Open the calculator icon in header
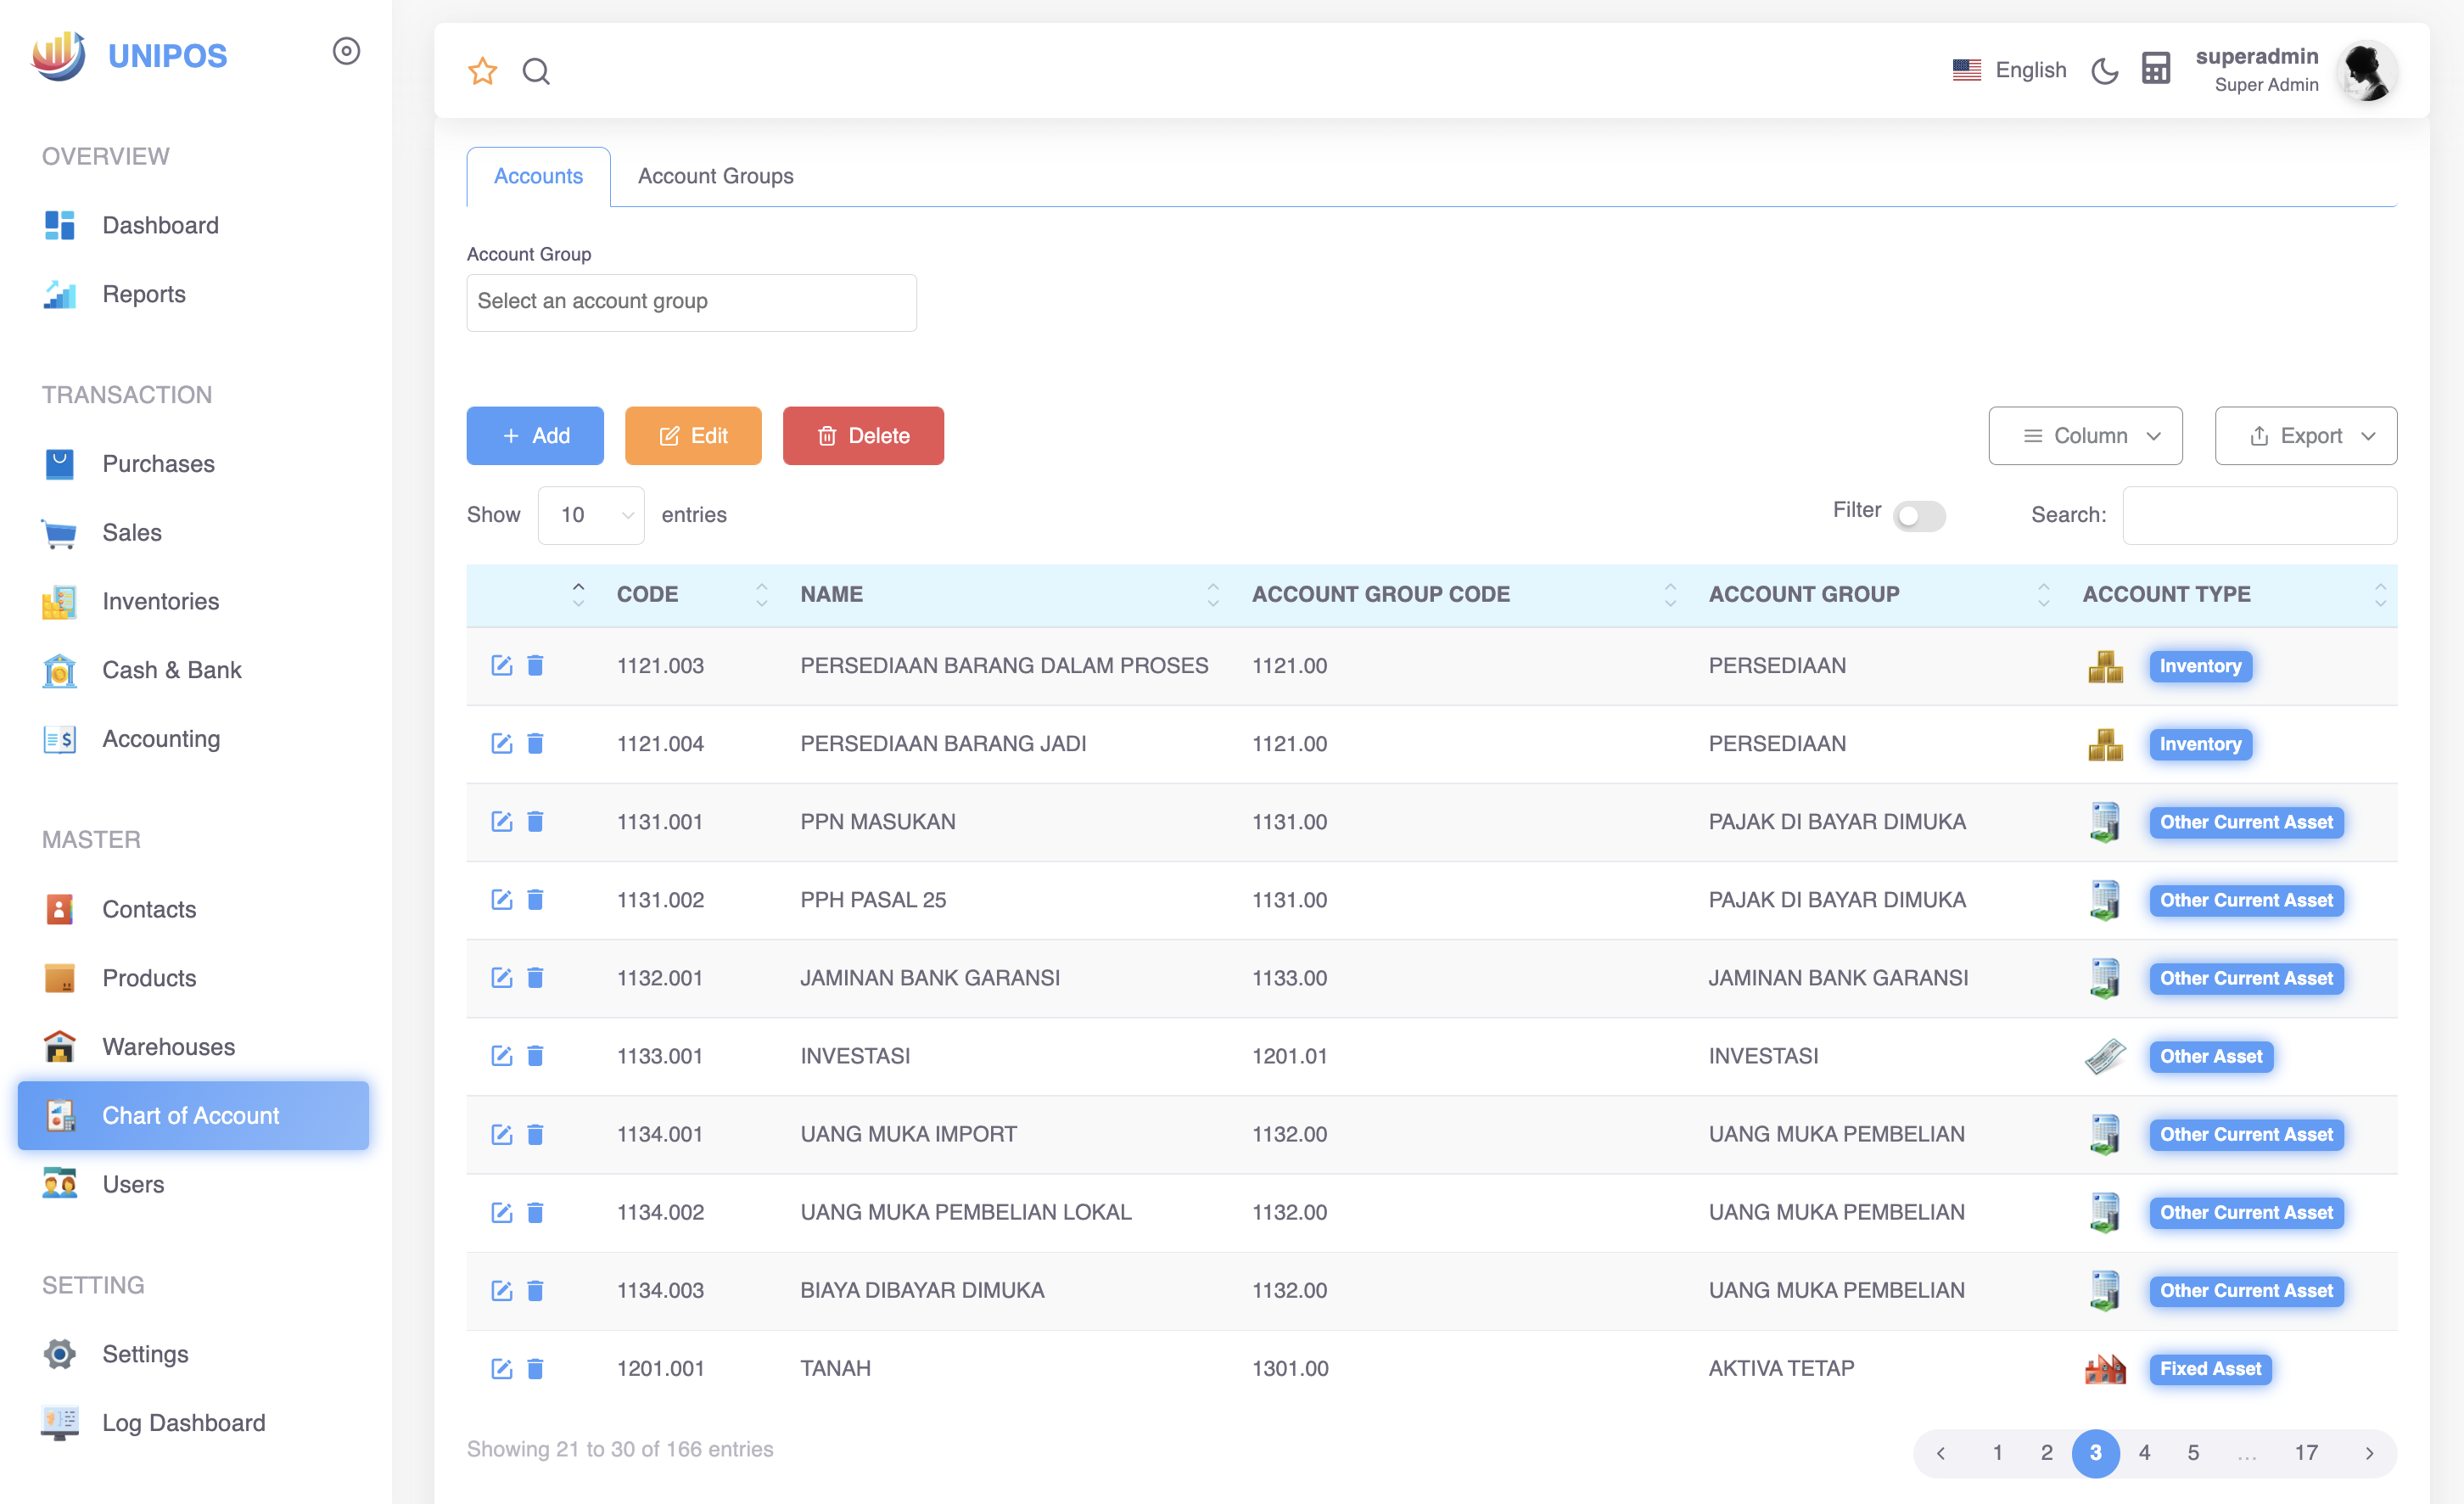The width and height of the screenshot is (2464, 1504). [x=2155, y=69]
